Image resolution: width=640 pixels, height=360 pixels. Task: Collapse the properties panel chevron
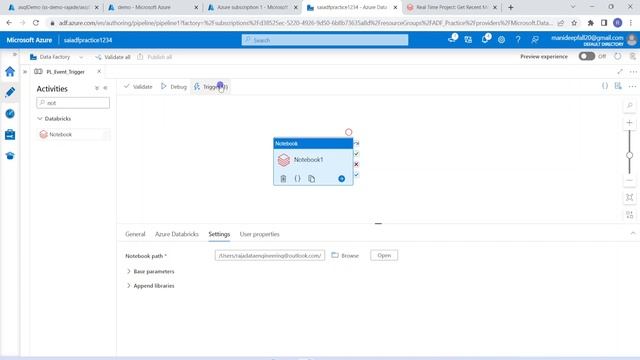(633, 233)
